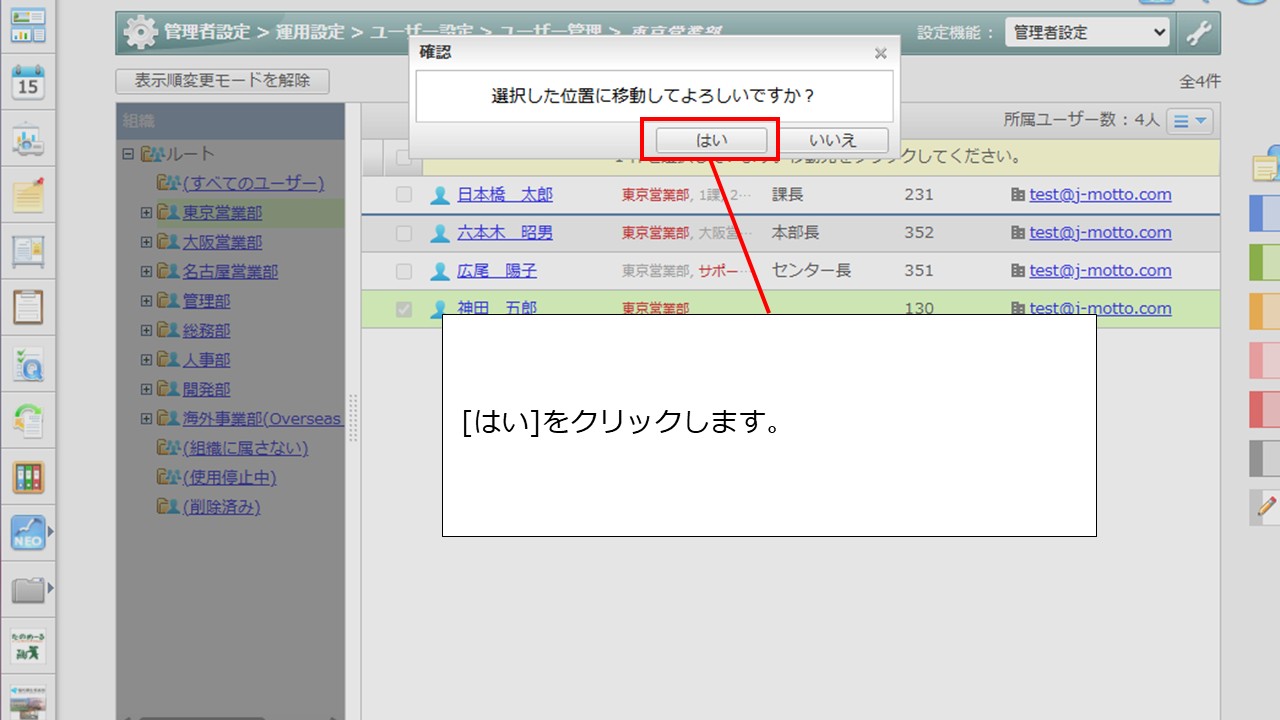Viewport: 1280px width, 720px height.
Task: Open the NEO chart icon in sidebar
Action: 28,533
